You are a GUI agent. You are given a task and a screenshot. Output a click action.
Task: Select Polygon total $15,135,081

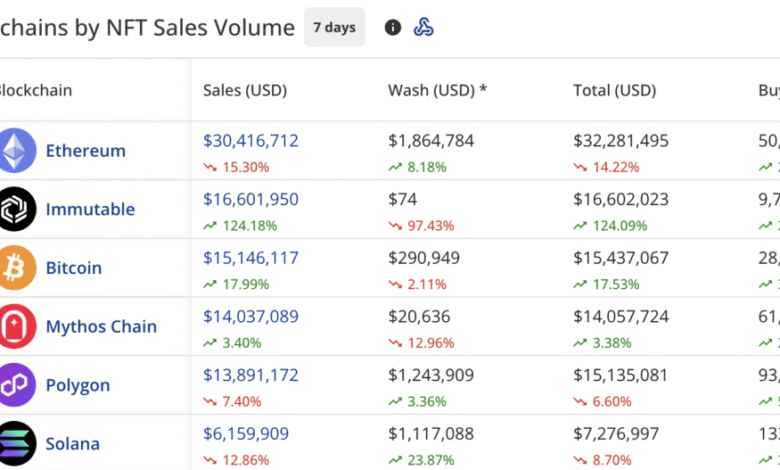[621, 376]
